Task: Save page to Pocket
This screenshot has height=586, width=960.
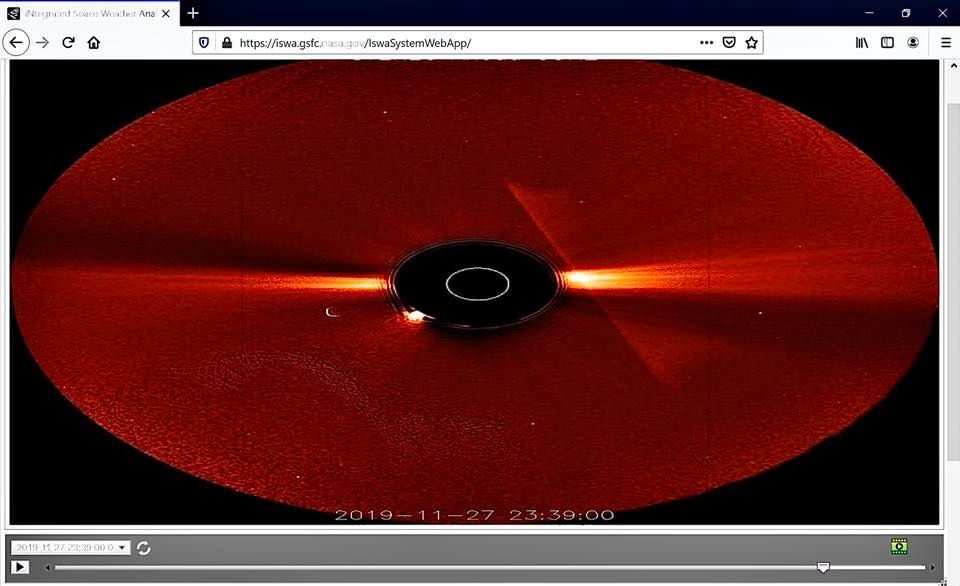Action: coord(729,43)
